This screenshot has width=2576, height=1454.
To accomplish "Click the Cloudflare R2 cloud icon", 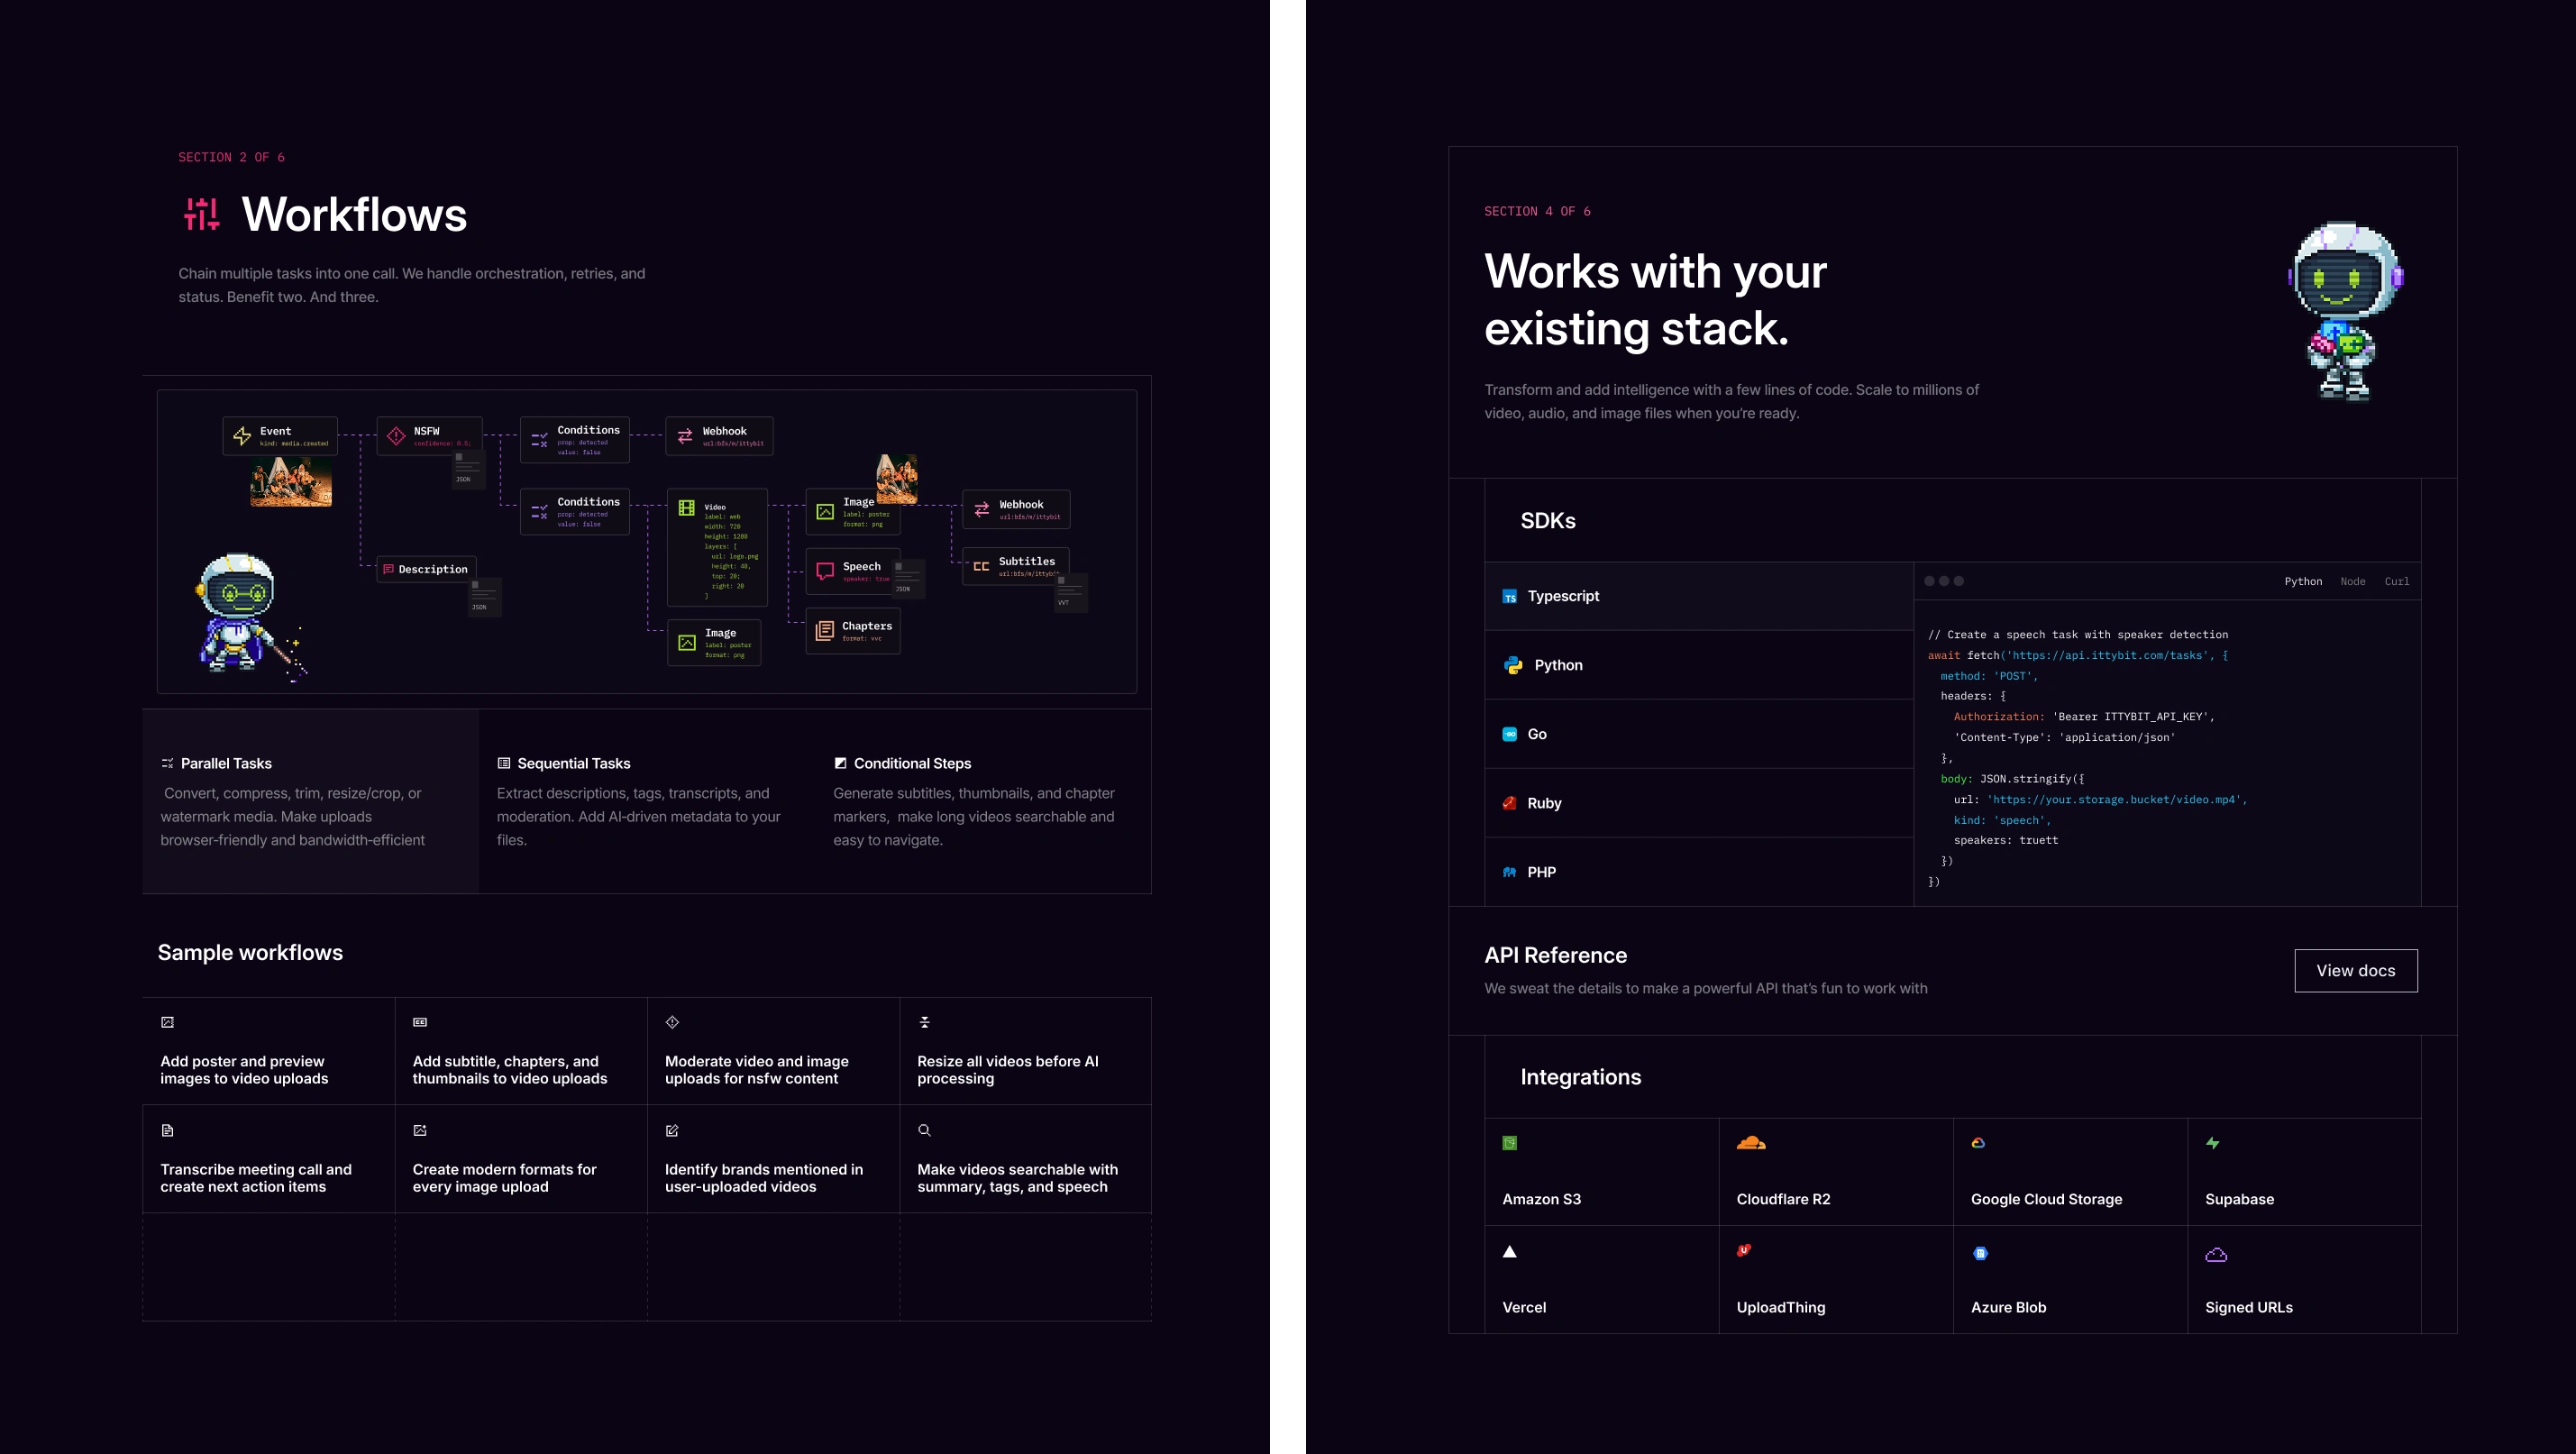I will click(x=1750, y=1143).
